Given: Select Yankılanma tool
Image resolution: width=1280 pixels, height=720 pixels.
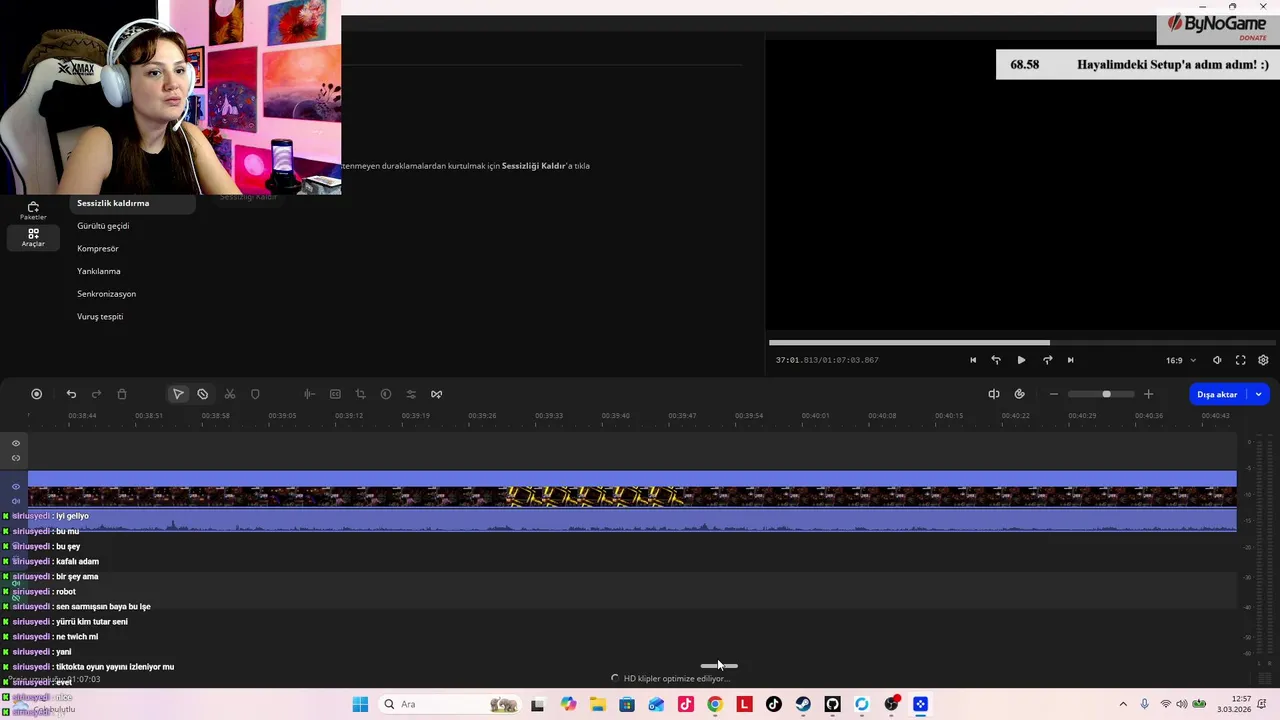Looking at the screenshot, I should 99,271.
